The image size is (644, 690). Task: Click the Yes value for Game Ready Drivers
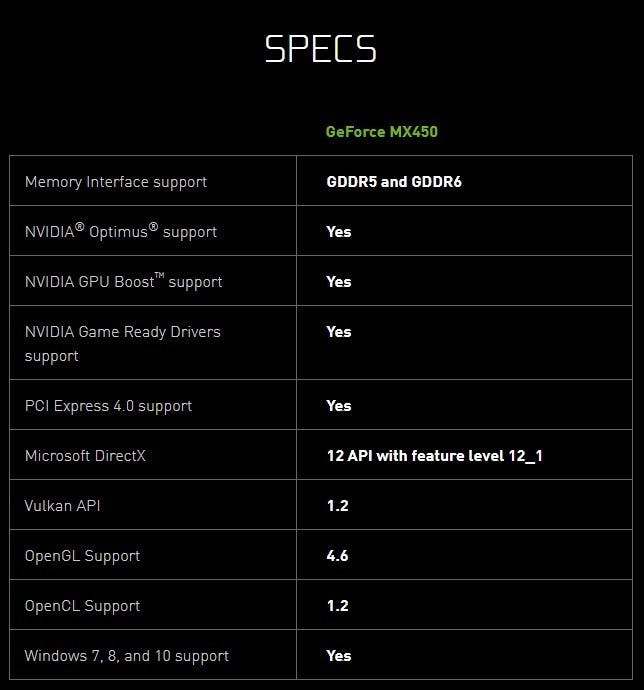coord(339,332)
